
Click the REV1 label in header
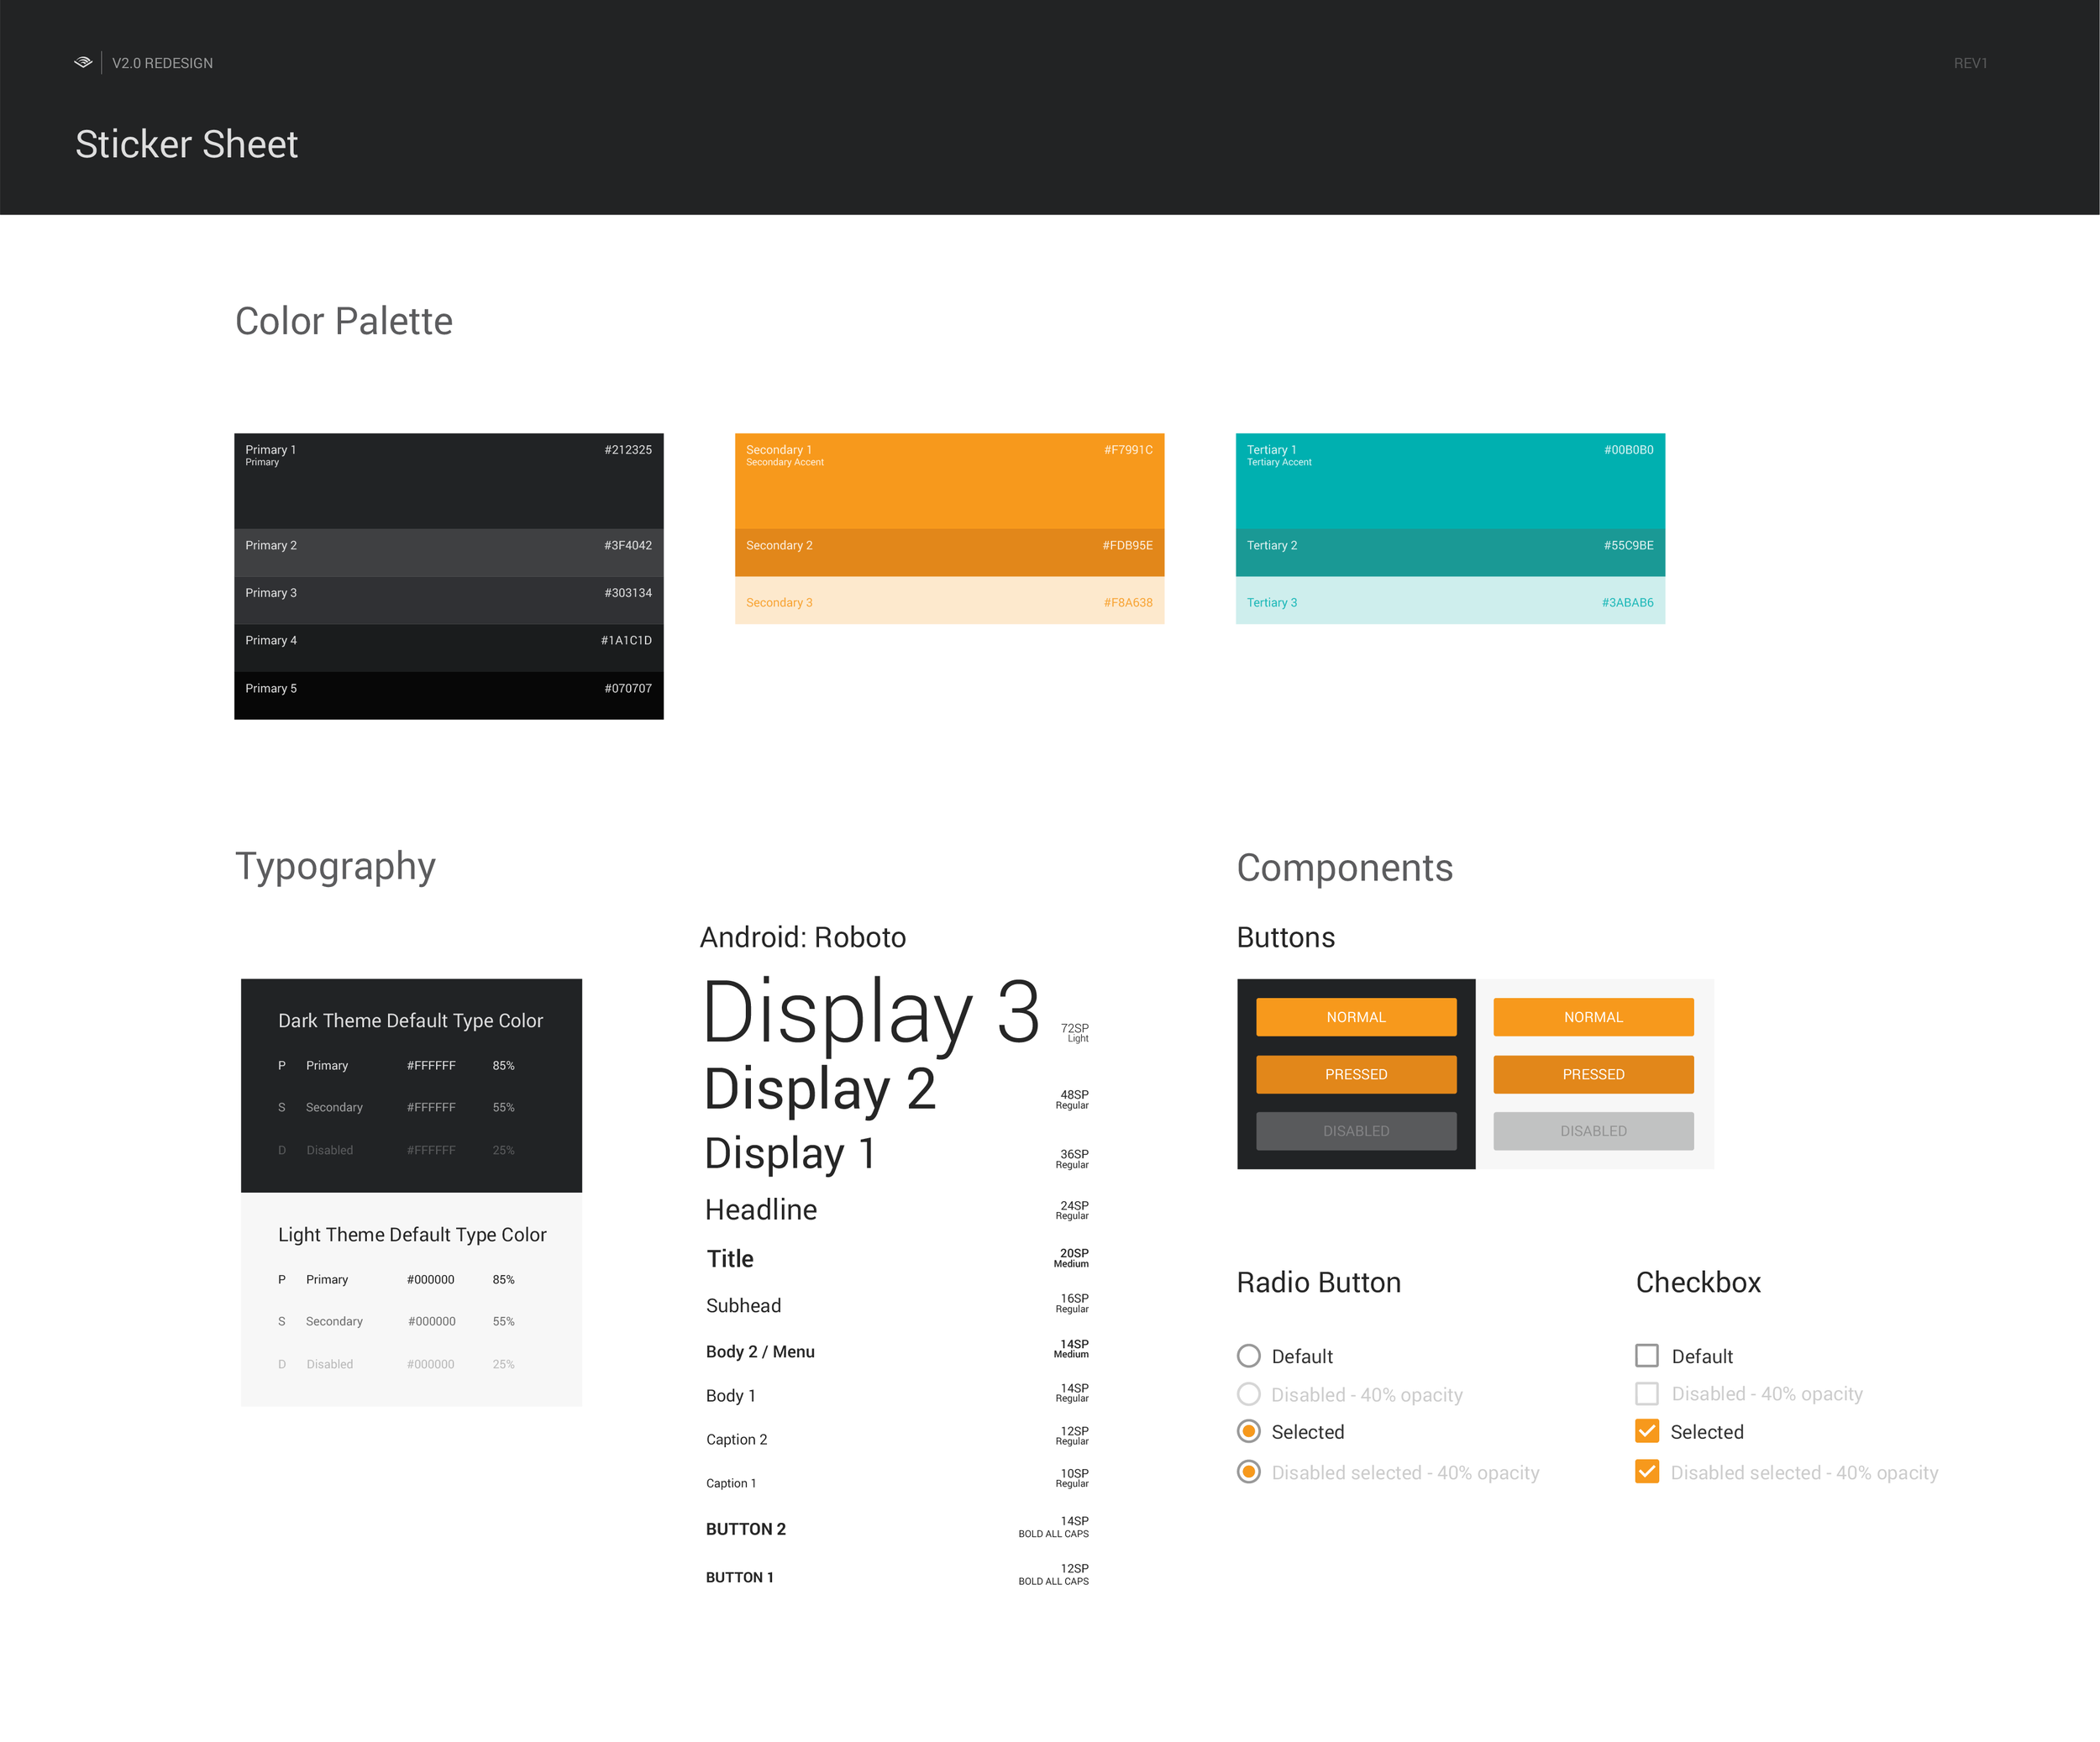tap(1969, 63)
